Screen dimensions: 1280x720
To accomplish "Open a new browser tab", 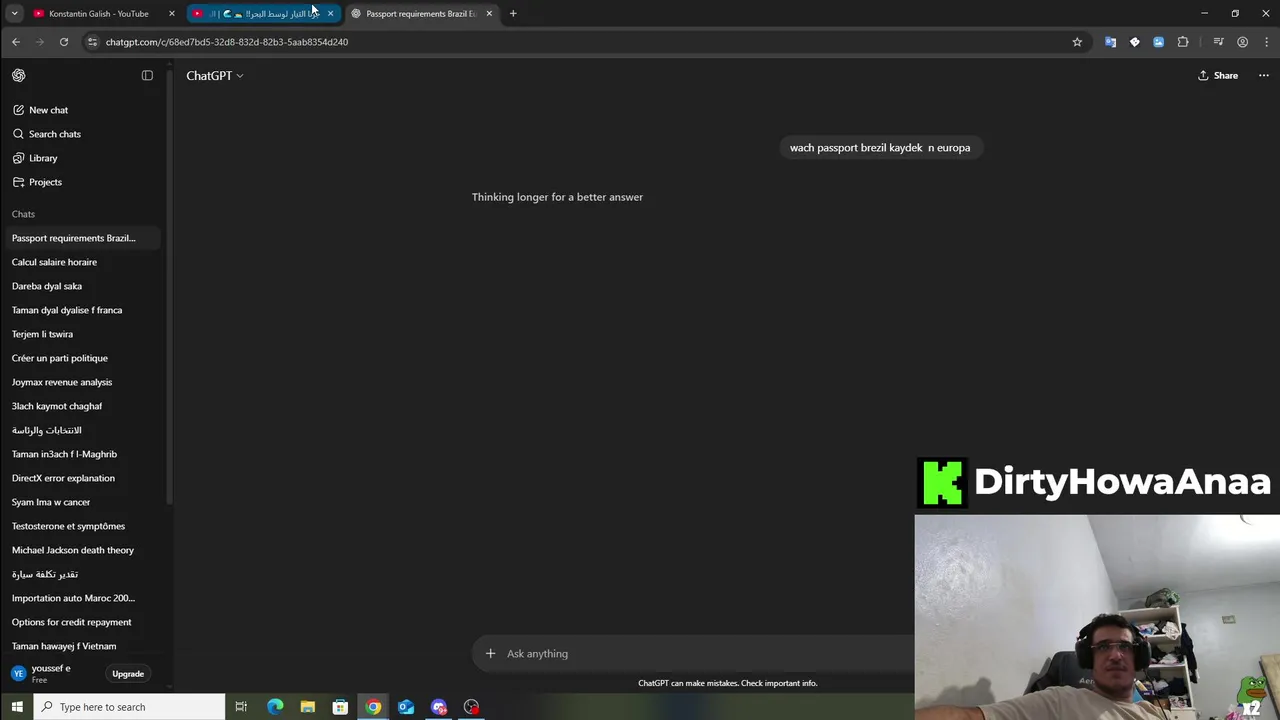I will 513,14.
